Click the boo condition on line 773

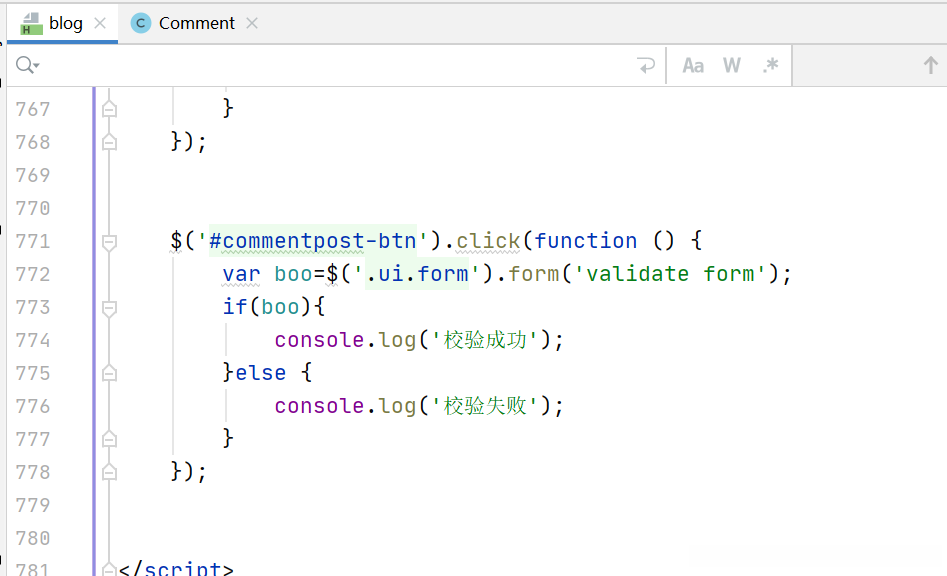281,307
